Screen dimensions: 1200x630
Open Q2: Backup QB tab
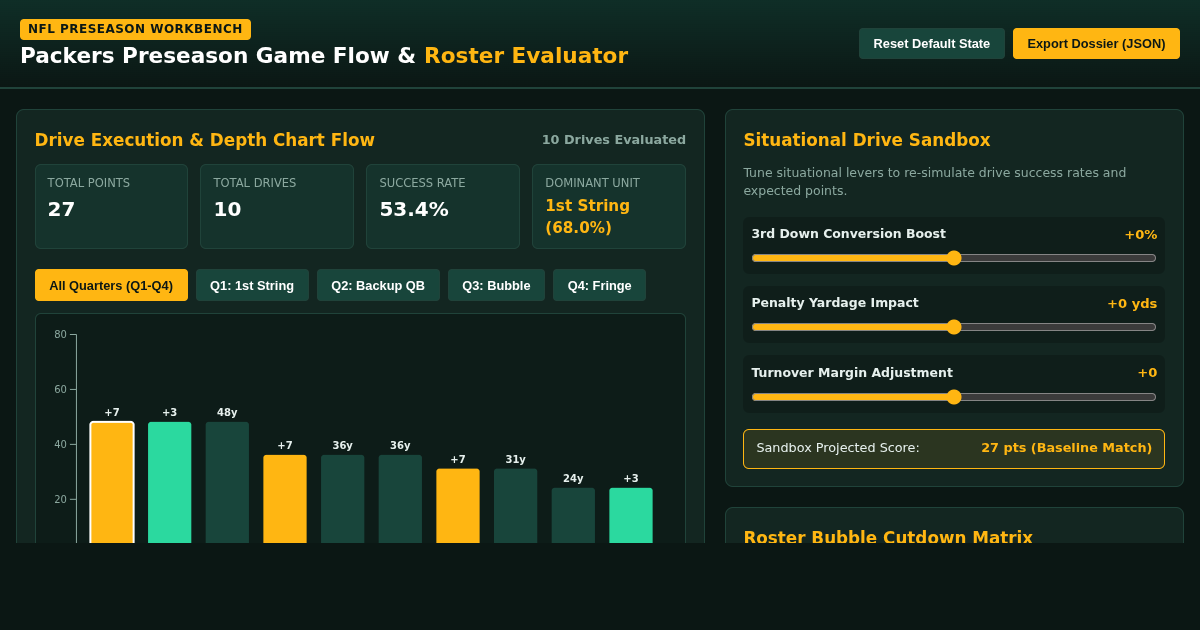point(378,285)
